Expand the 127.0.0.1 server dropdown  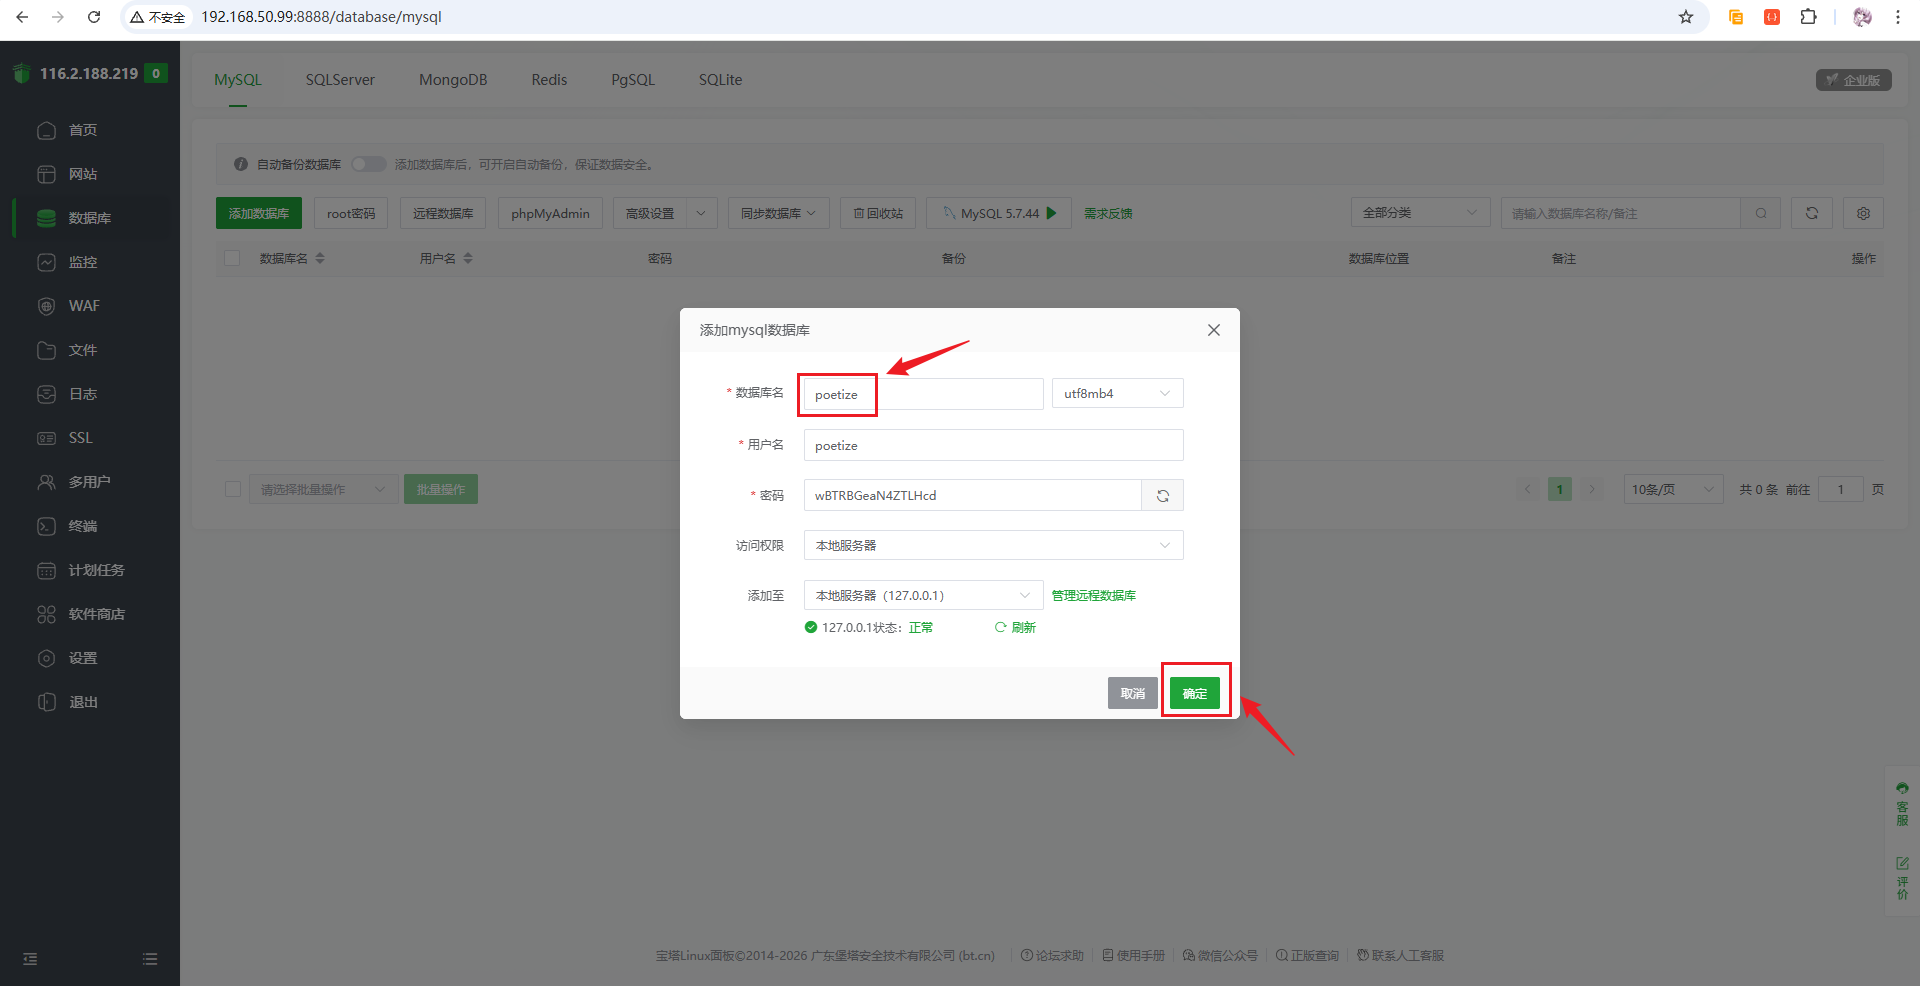pos(923,596)
